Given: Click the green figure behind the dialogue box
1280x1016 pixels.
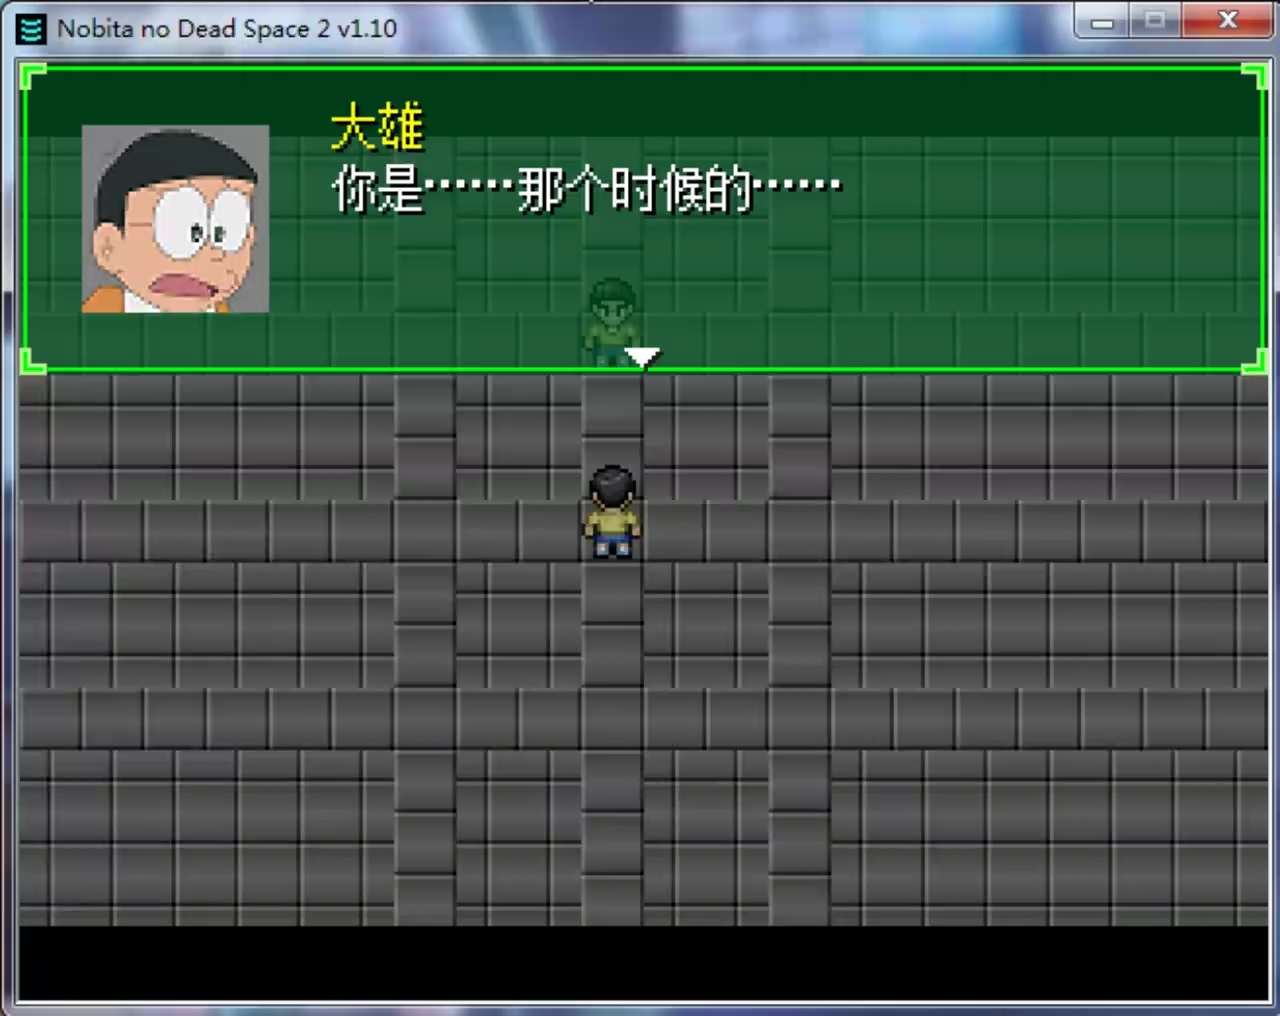Looking at the screenshot, I should [611, 320].
